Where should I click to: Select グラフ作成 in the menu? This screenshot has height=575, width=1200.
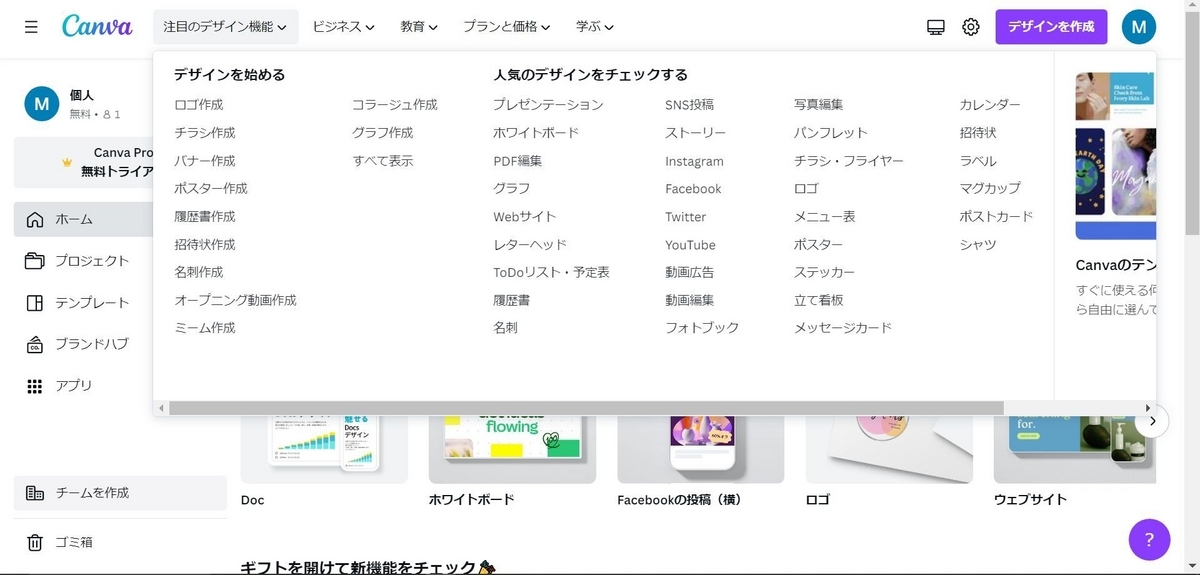pos(383,133)
